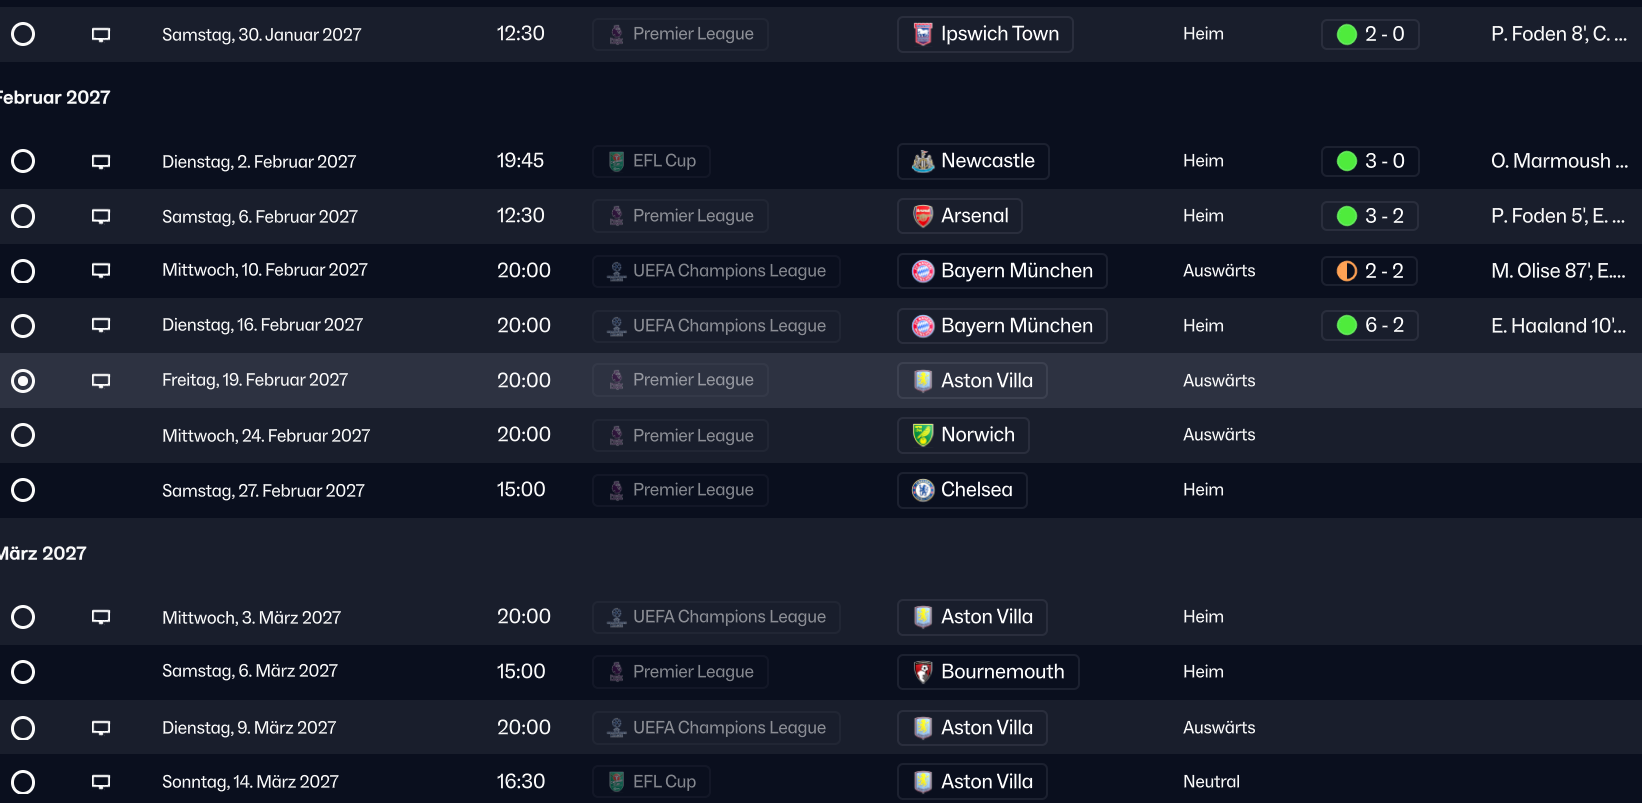Screen dimensions: 1642x803
Task: Select the Freitag, 19. Februar 2027 fixture row date
Action: coord(255,380)
